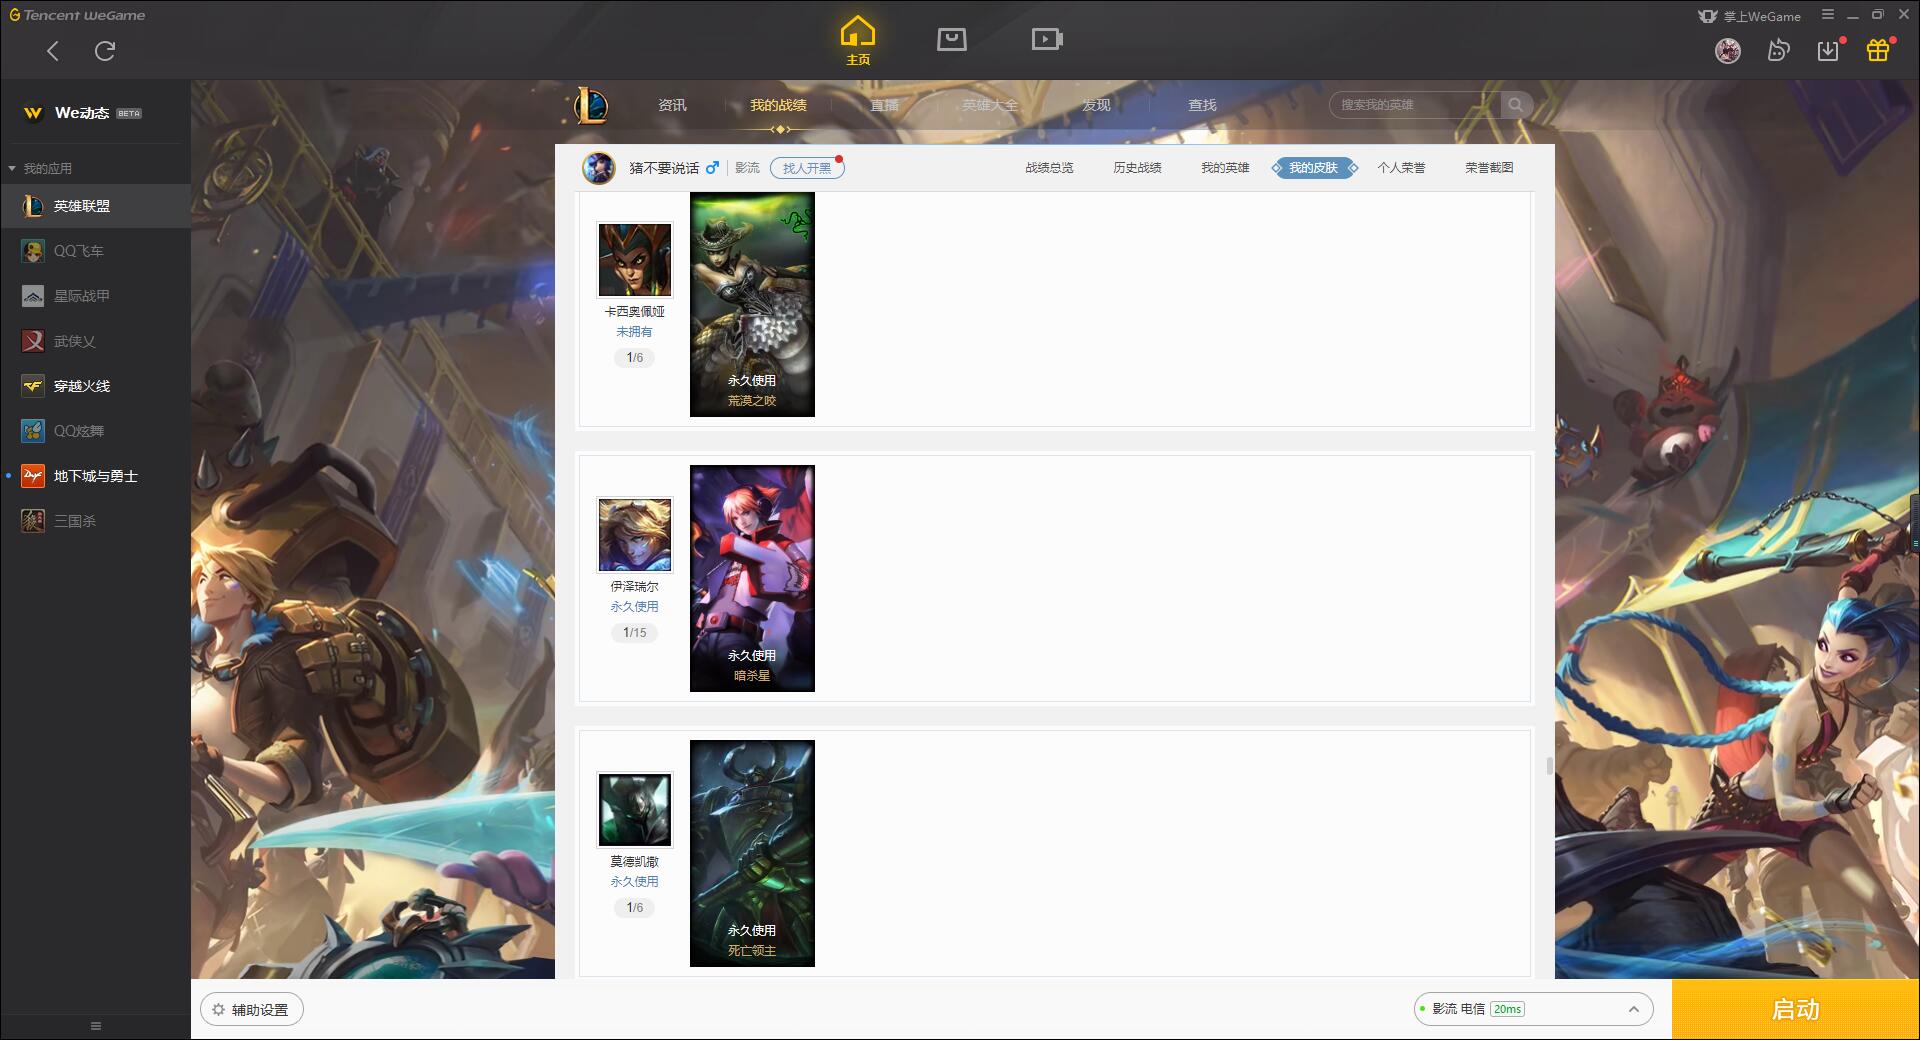Open the store bag icon in top bar

(951, 39)
